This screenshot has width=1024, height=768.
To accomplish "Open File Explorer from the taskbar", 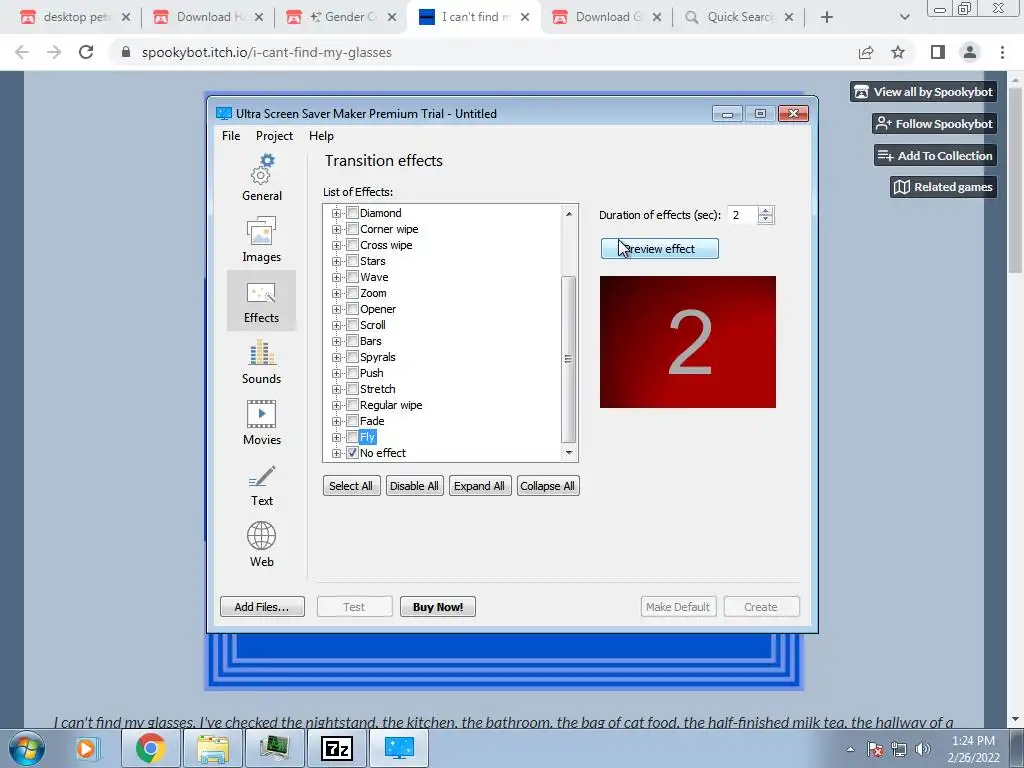I will point(213,748).
